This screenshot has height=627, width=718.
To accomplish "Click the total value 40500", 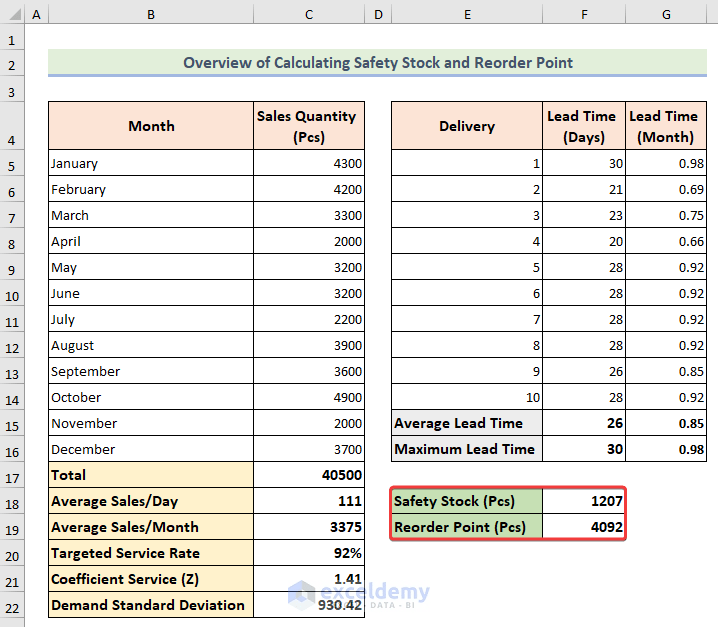I will tap(309, 475).
